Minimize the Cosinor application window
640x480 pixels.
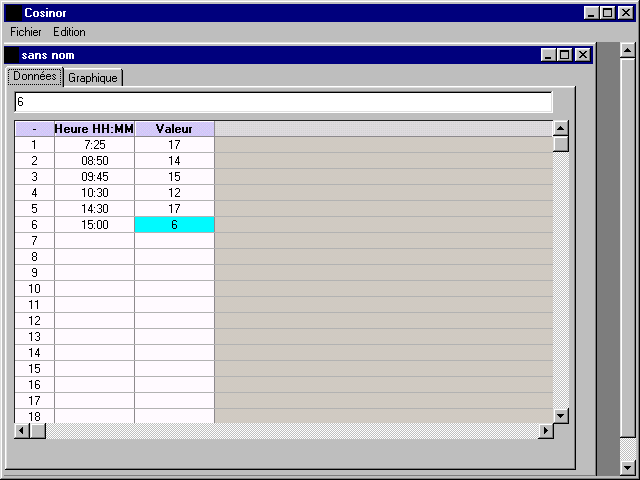tap(591, 13)
